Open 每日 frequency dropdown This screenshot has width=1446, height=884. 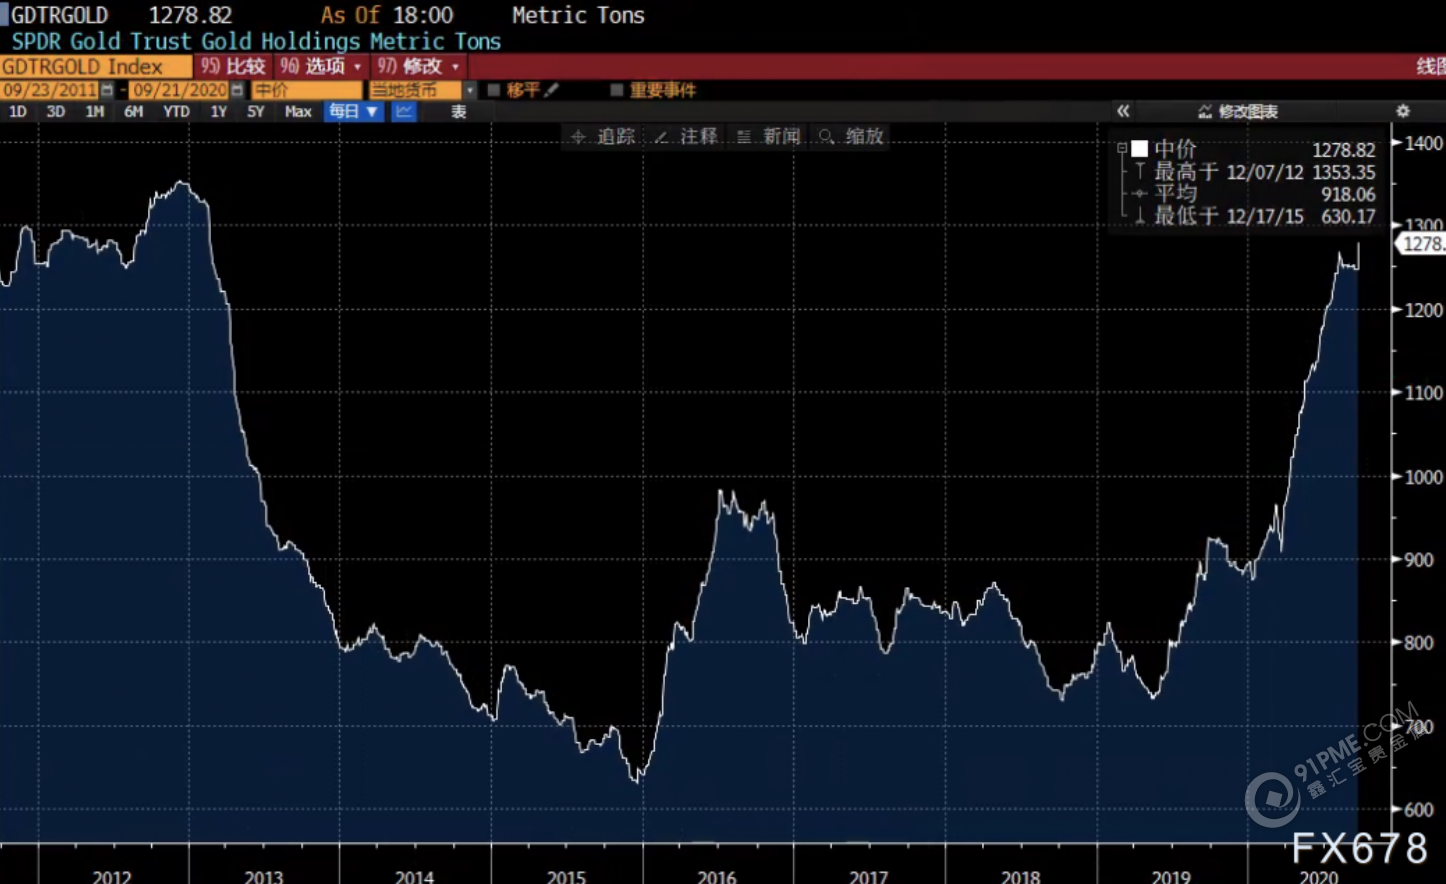click(x=354, y=111)
